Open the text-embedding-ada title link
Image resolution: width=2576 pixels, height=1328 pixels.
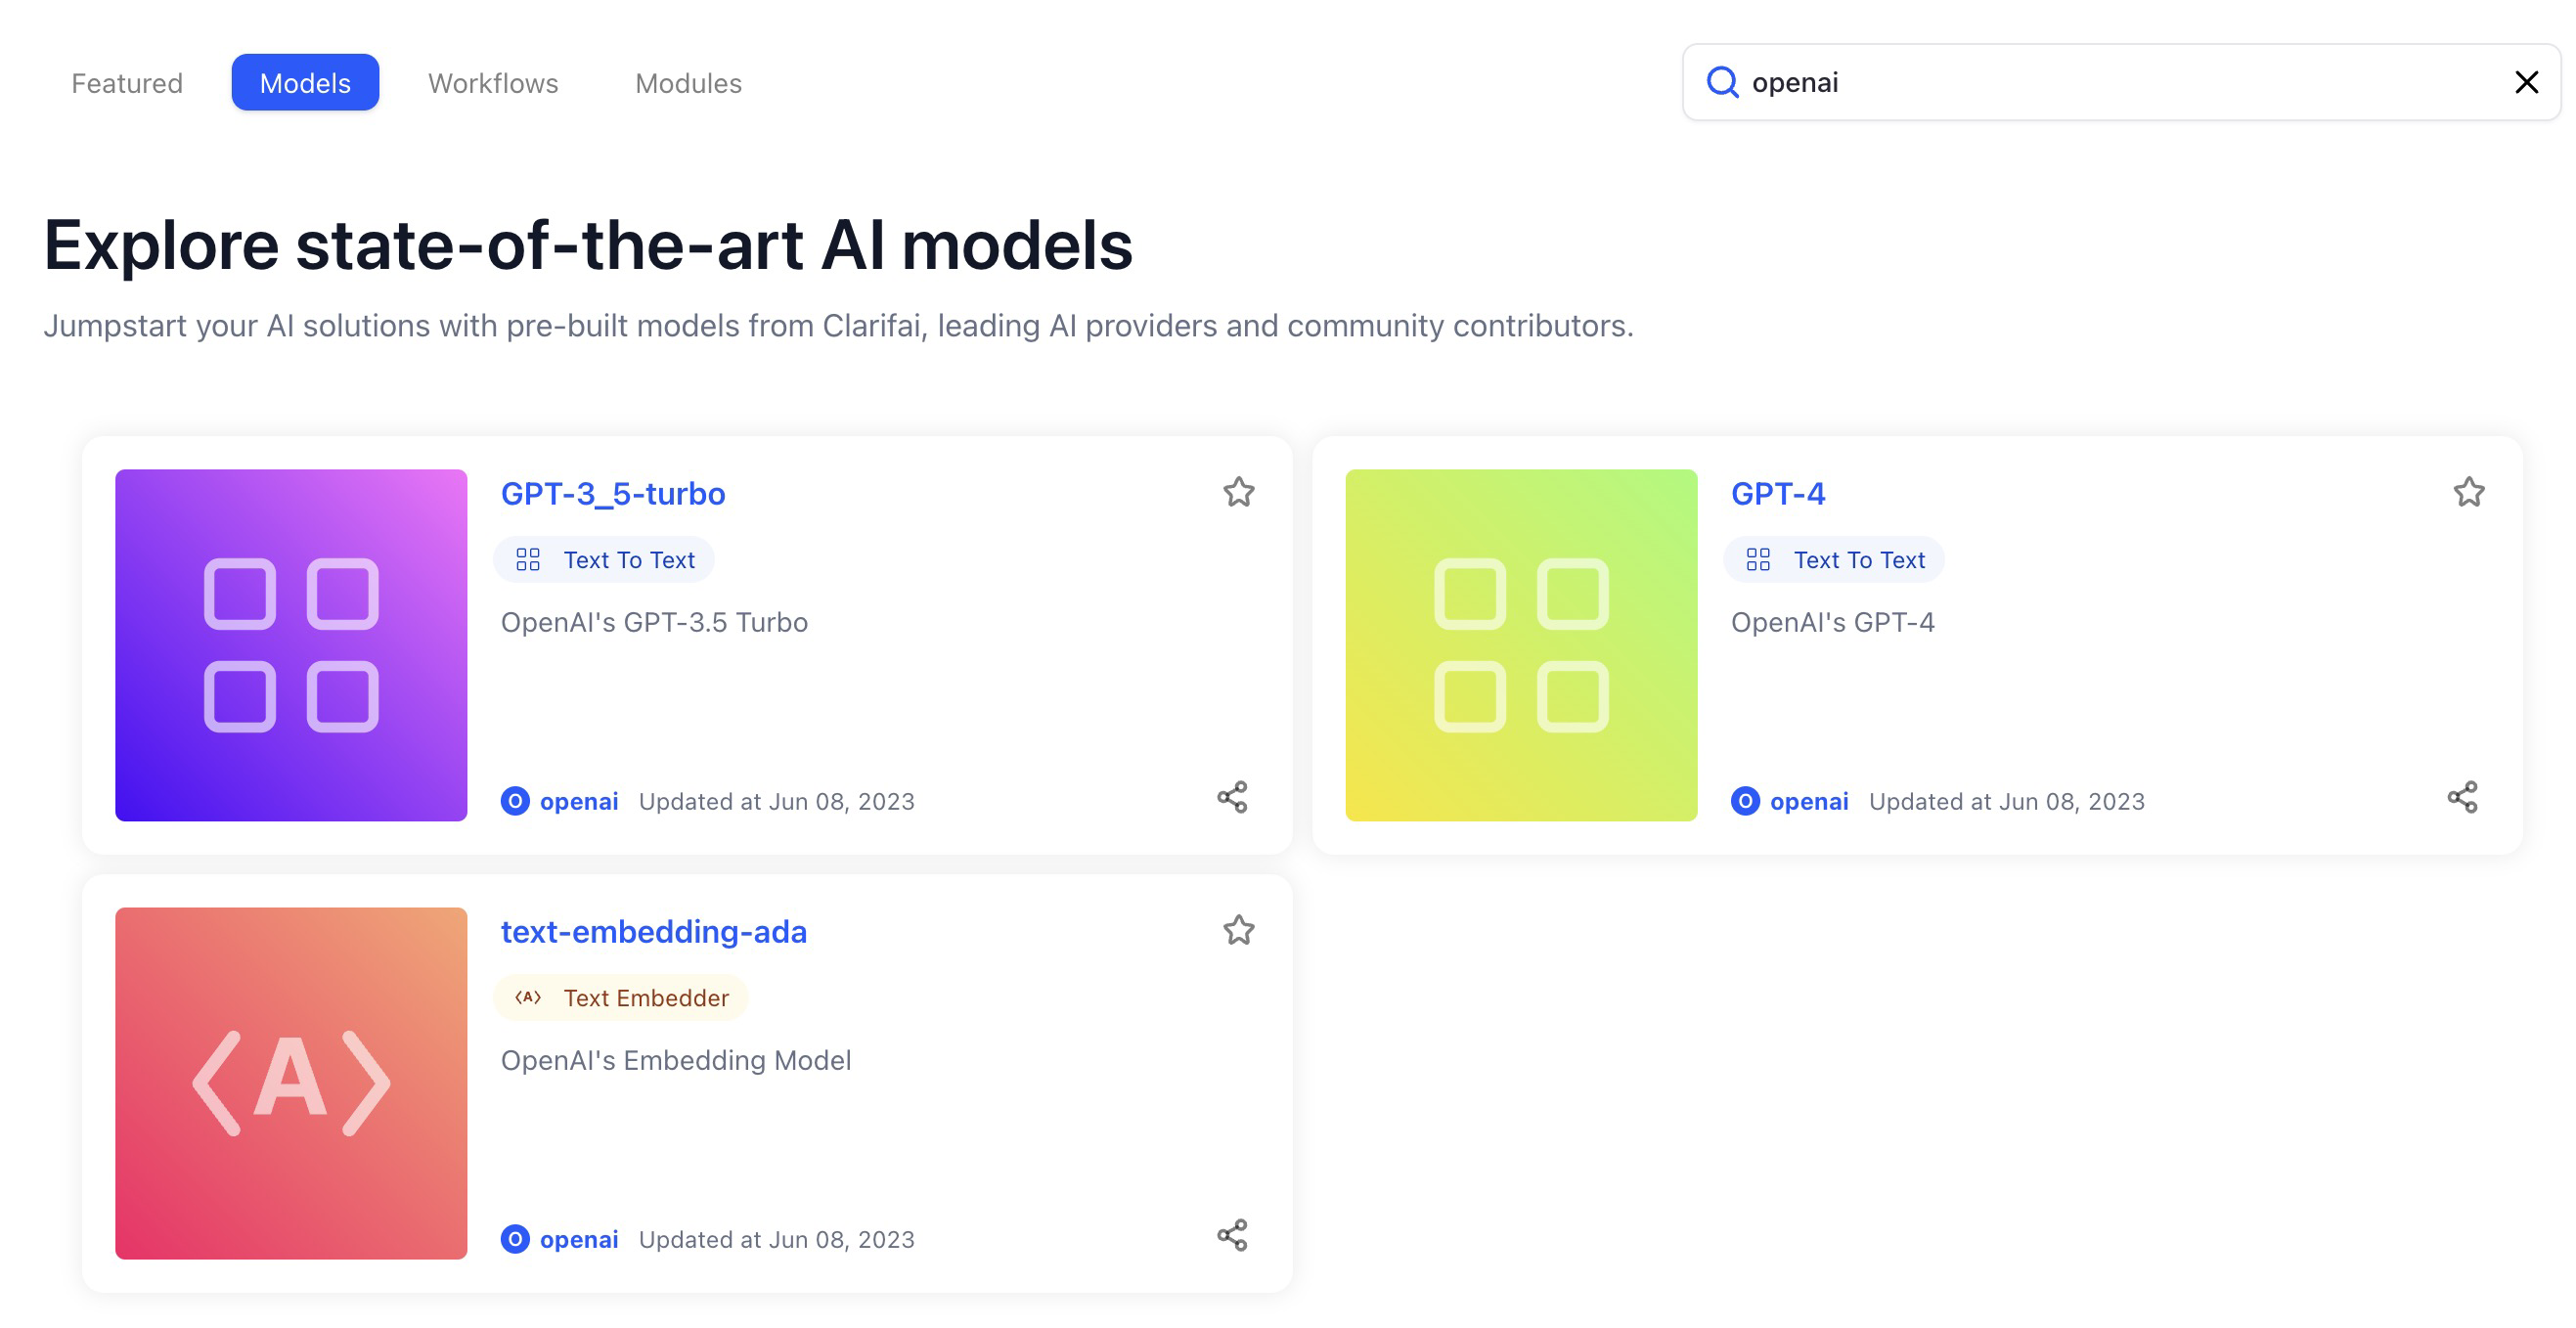click(x=653, y=932)
